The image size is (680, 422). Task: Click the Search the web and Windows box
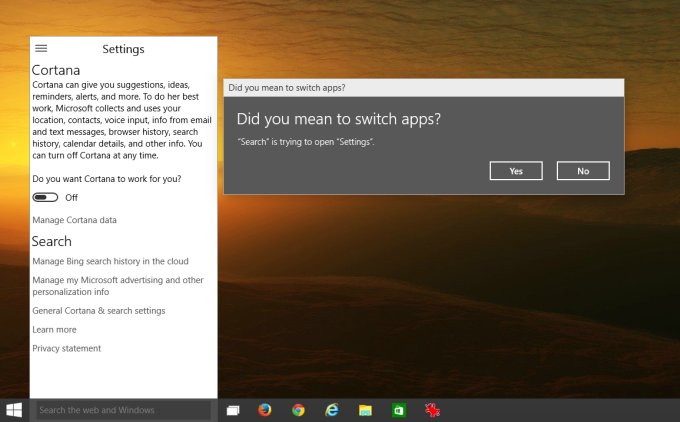122,410
